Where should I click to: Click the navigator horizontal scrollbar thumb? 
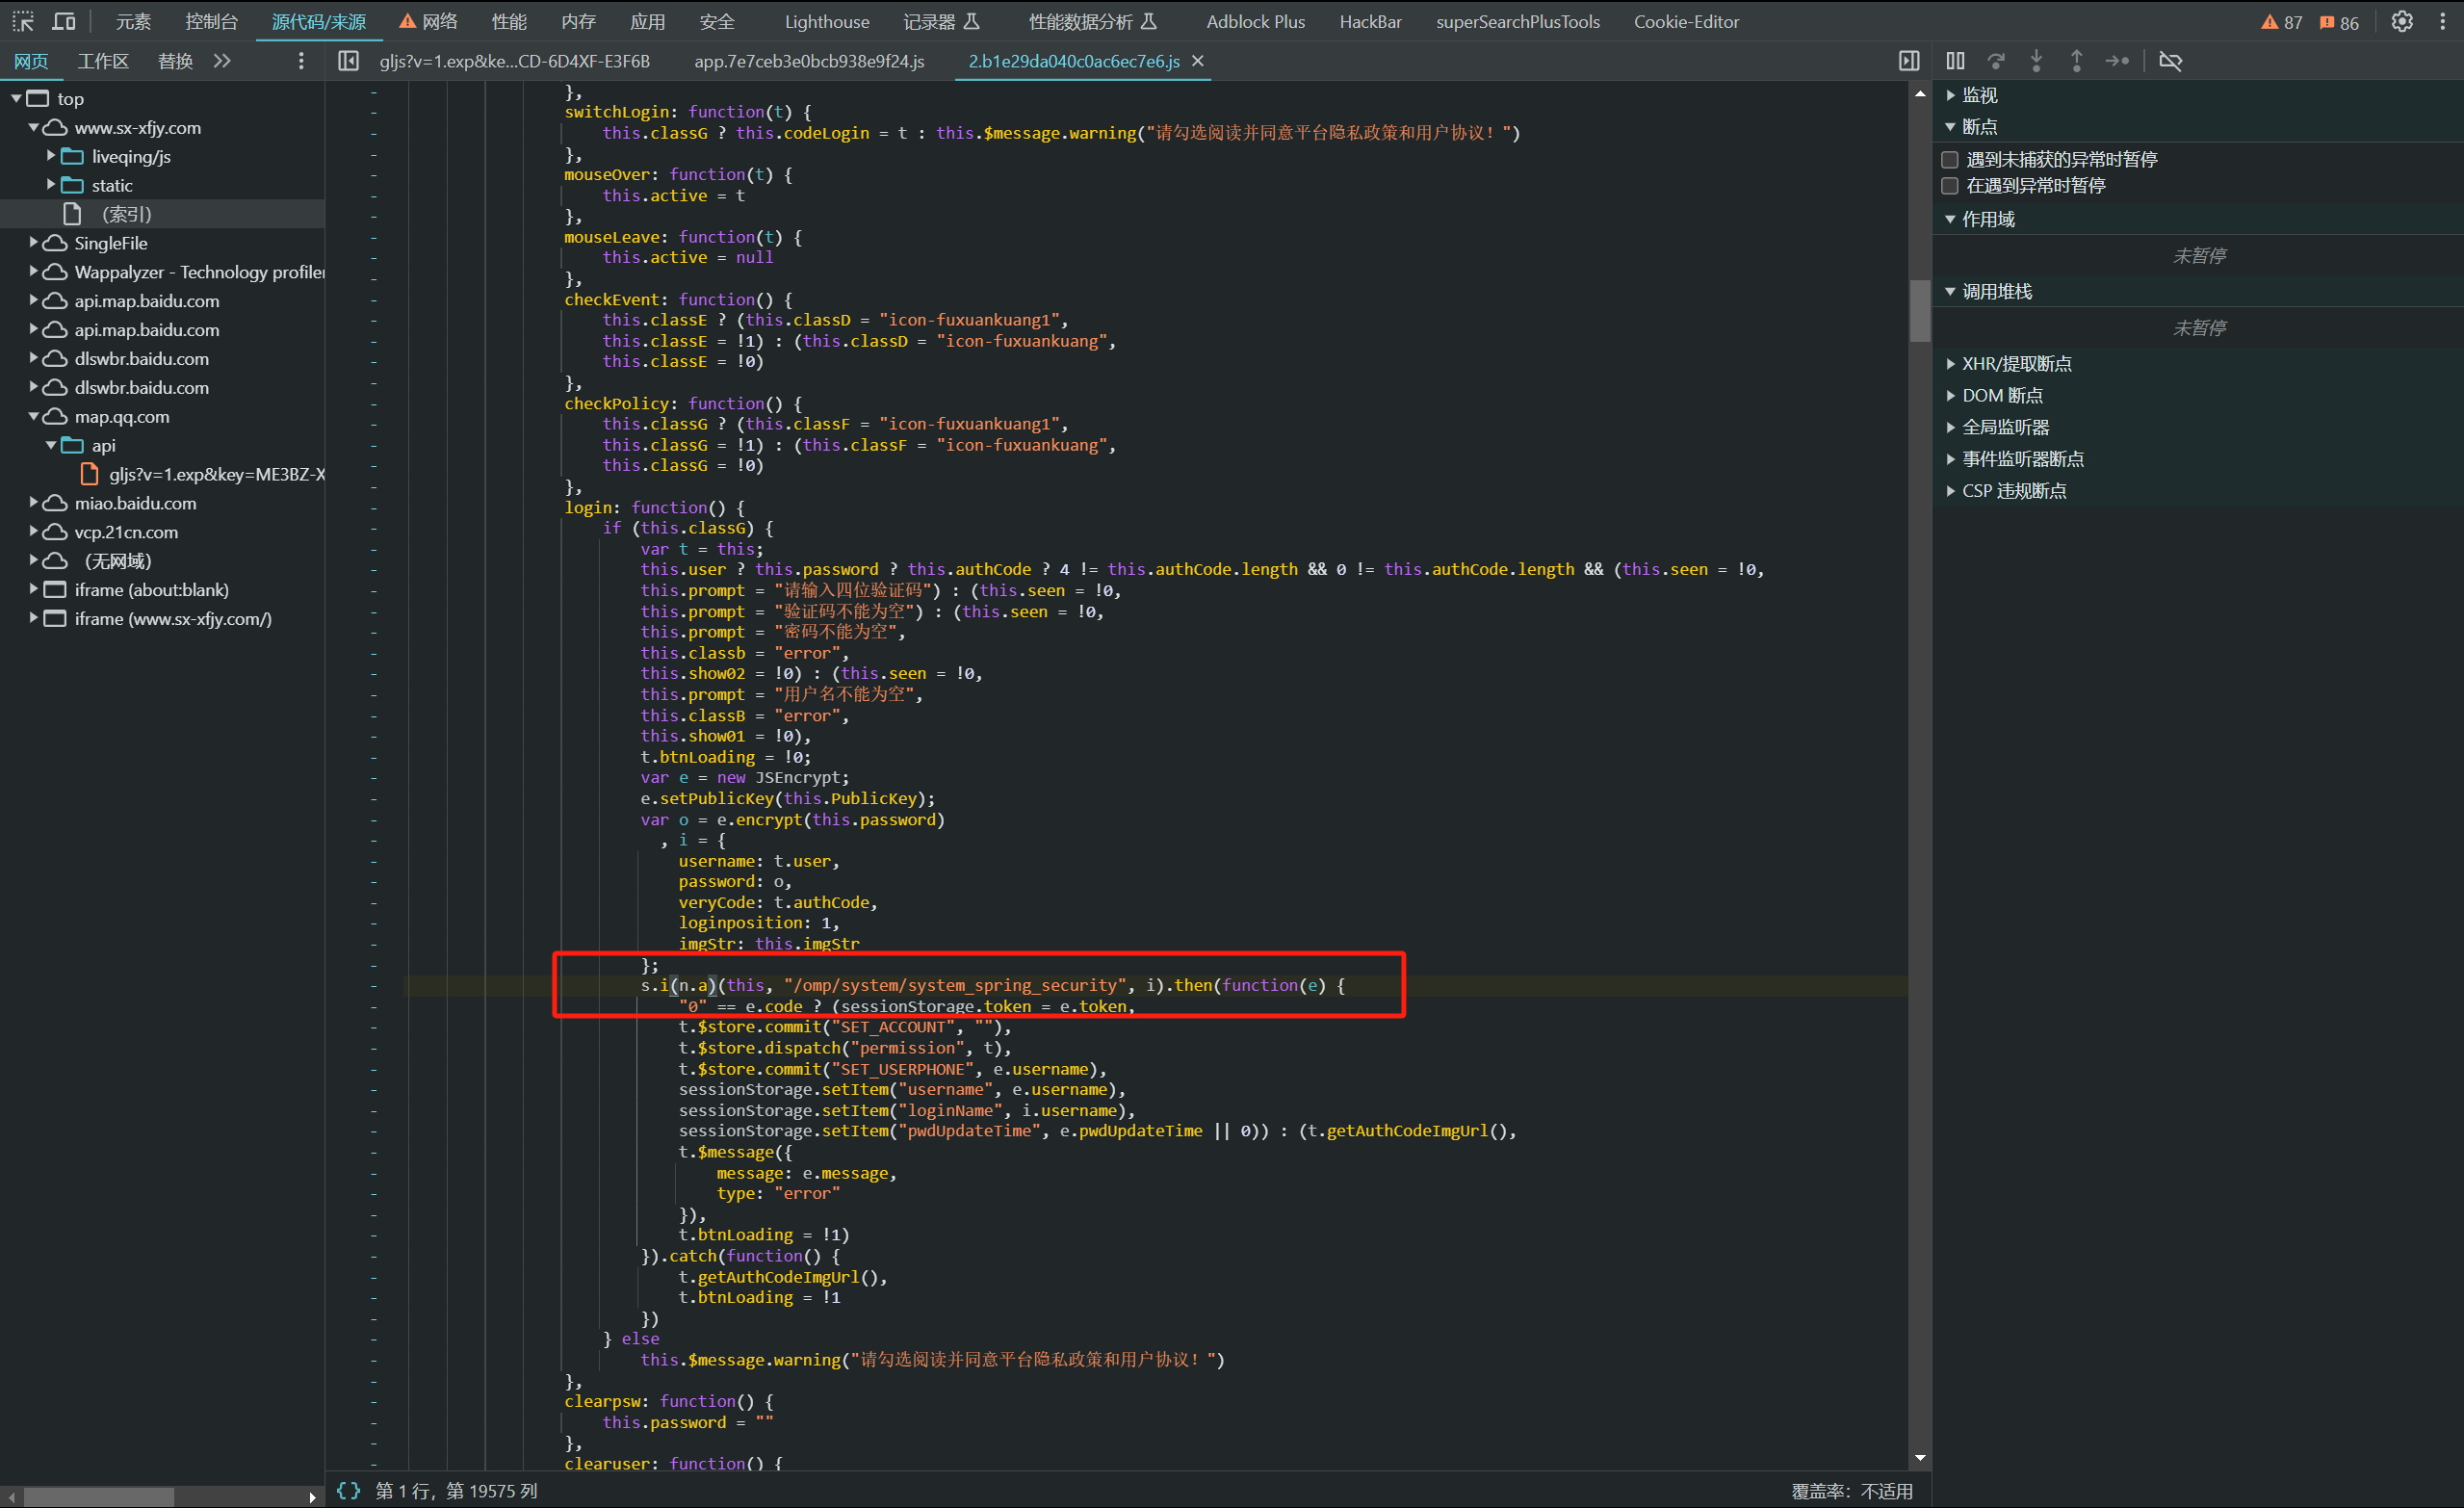pyautogui.click(x=98, y=1497)
